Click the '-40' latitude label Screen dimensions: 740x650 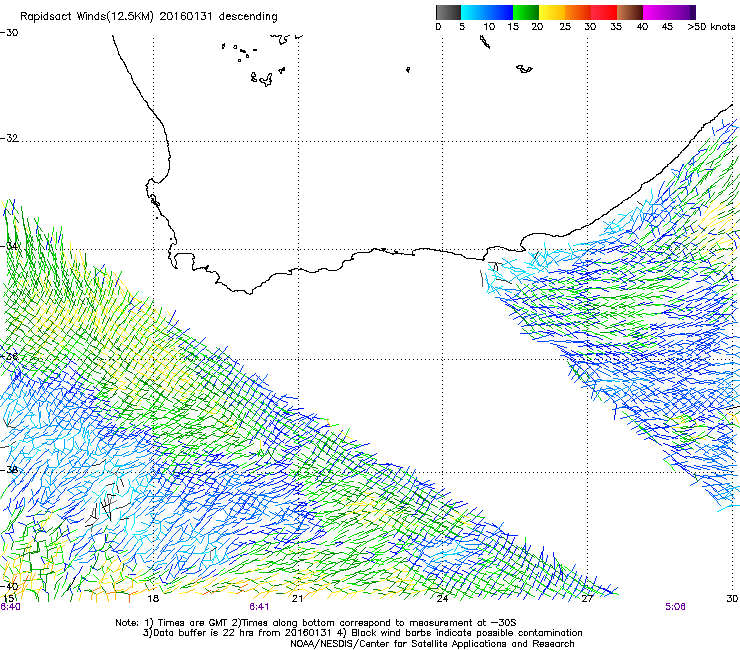pyautogui.click(x=9, y=586)
